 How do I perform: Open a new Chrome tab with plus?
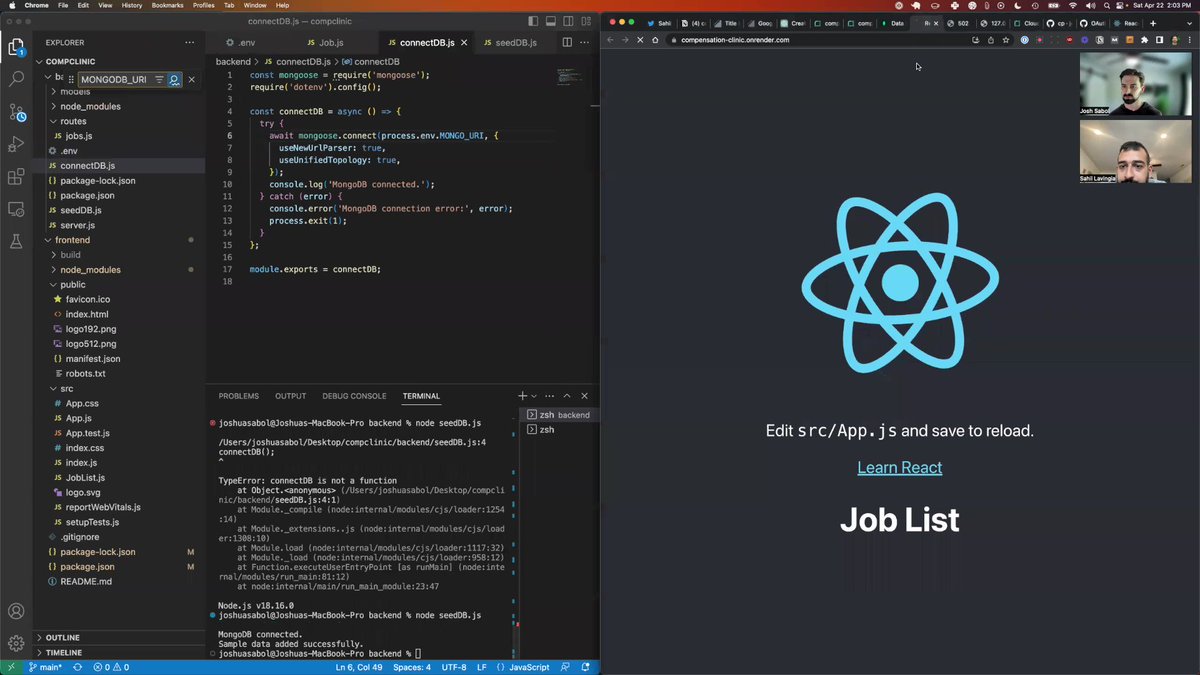click(x=1153, y=23)
